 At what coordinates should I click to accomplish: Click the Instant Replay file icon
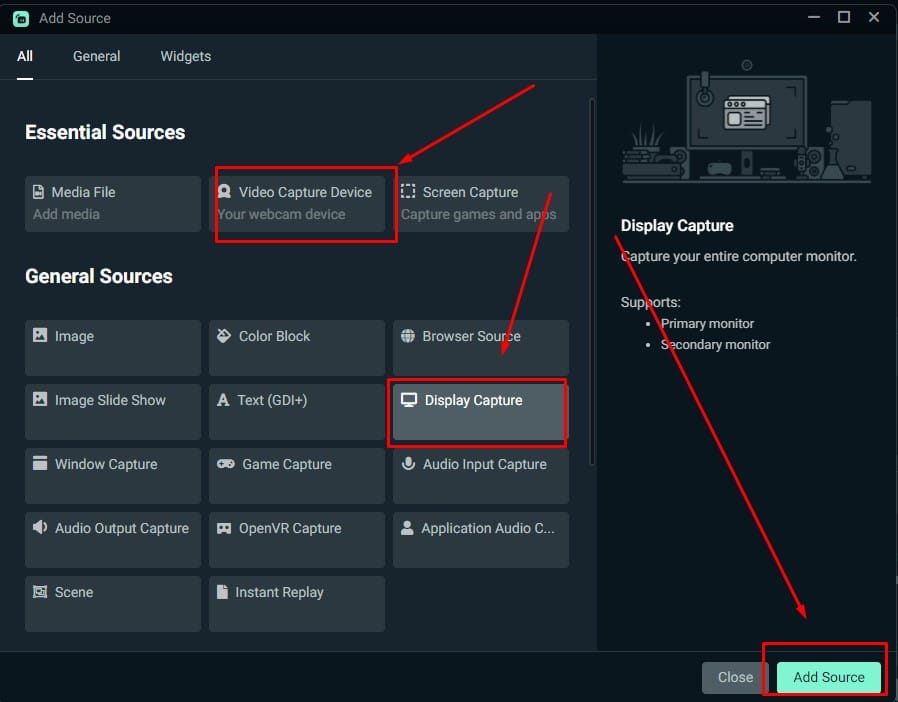[x=222, y=591]
